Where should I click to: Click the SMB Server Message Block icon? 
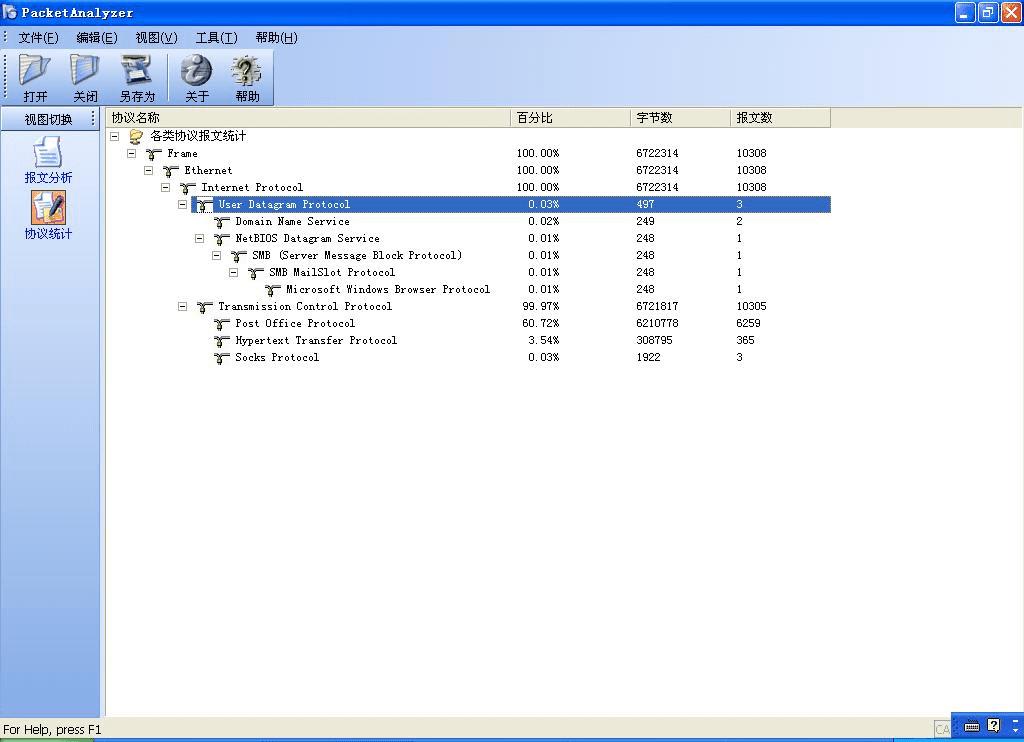238,256
